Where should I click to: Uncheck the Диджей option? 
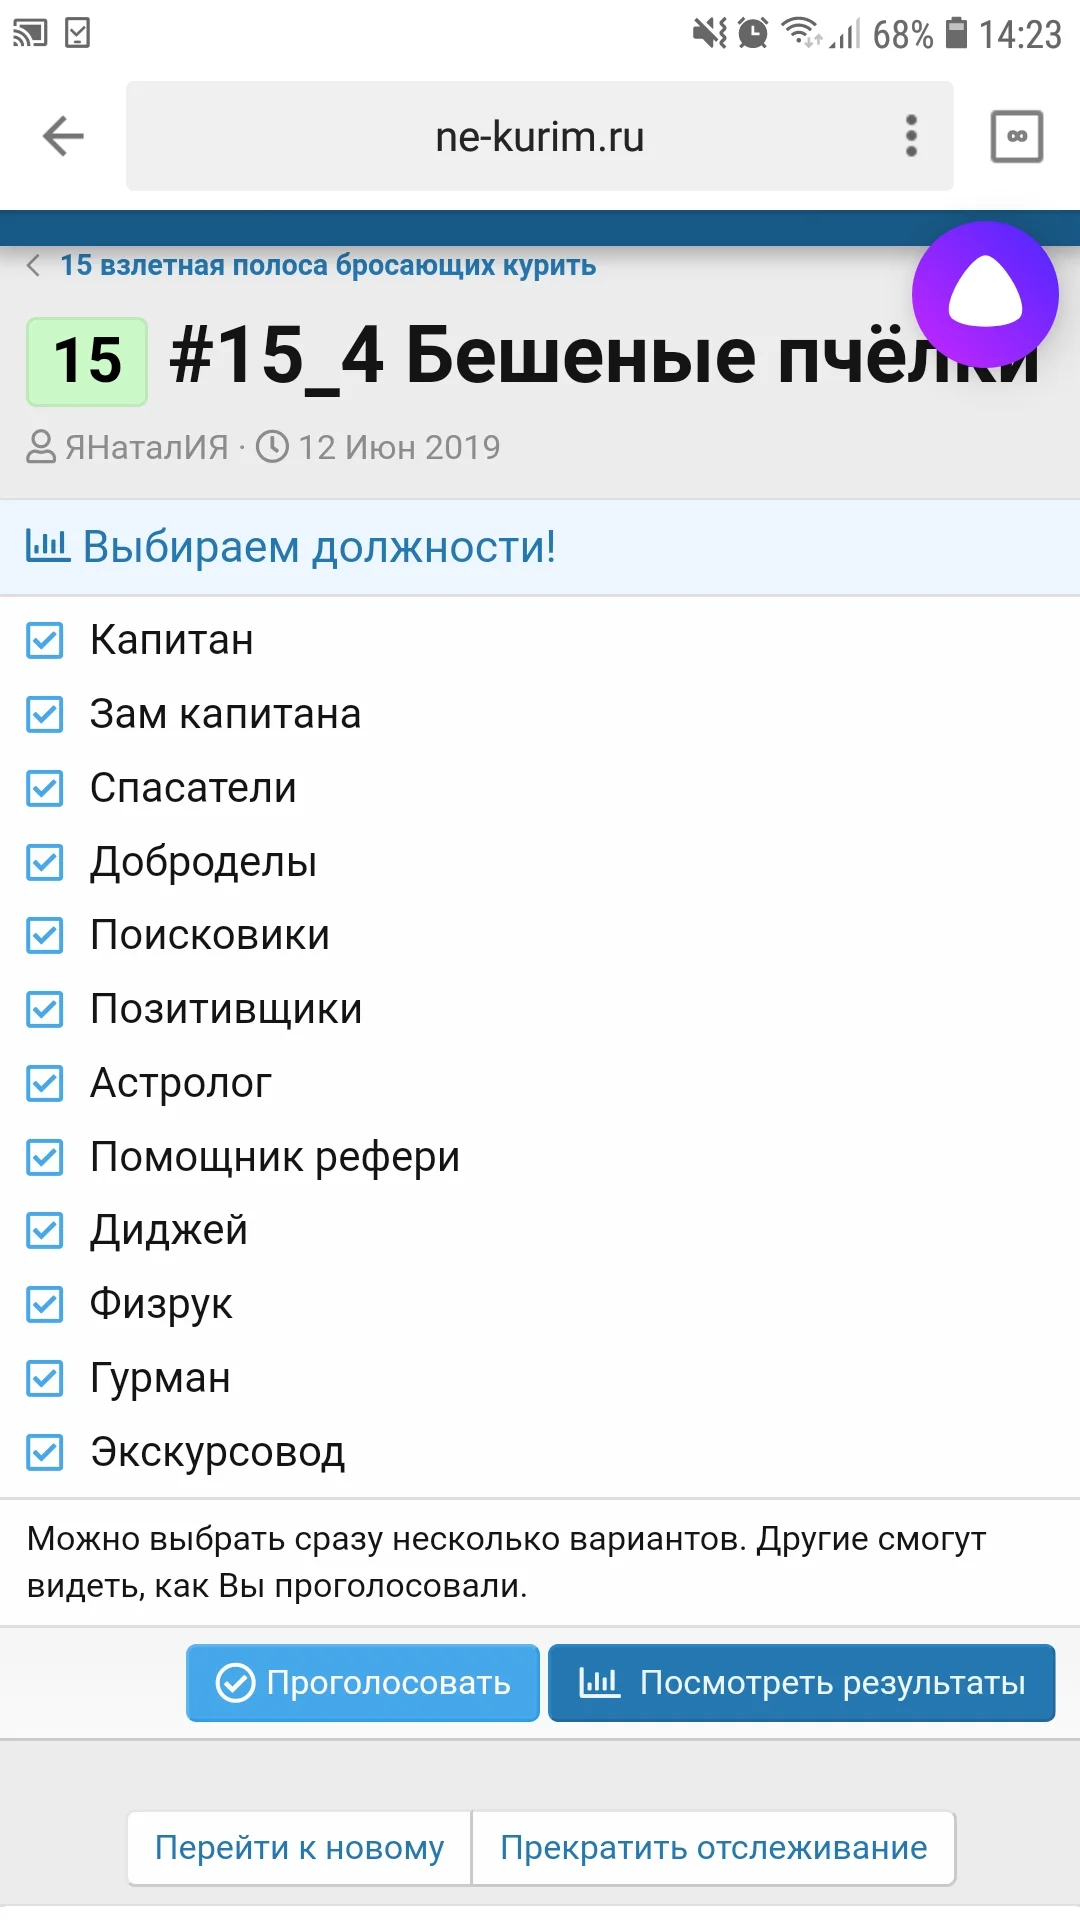coord(45,1230)
